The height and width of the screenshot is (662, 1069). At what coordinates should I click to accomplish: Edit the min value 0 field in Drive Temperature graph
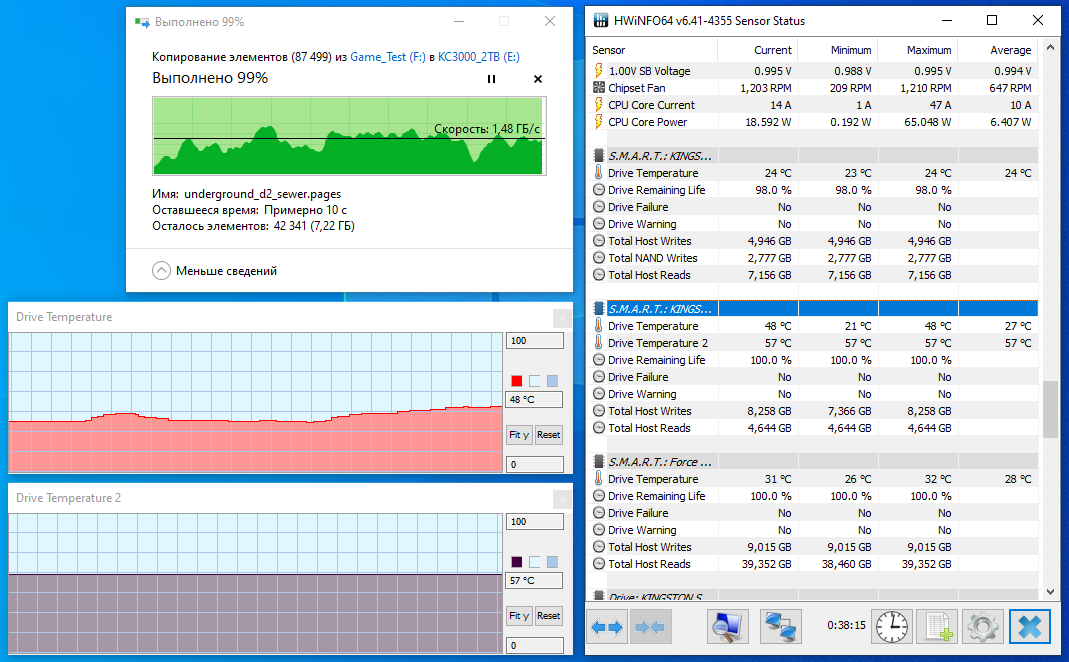[534, 464]
